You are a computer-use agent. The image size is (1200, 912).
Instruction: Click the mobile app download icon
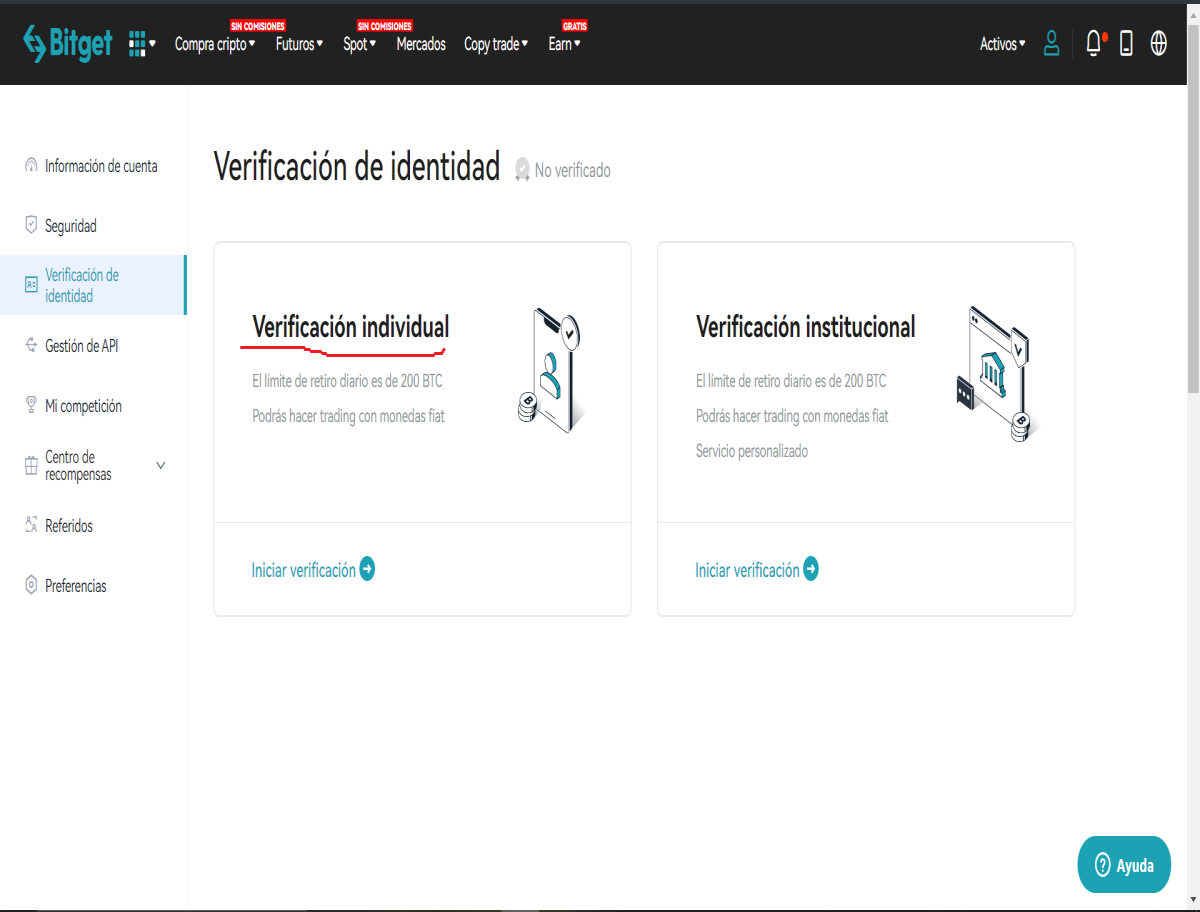[1126, 43]
